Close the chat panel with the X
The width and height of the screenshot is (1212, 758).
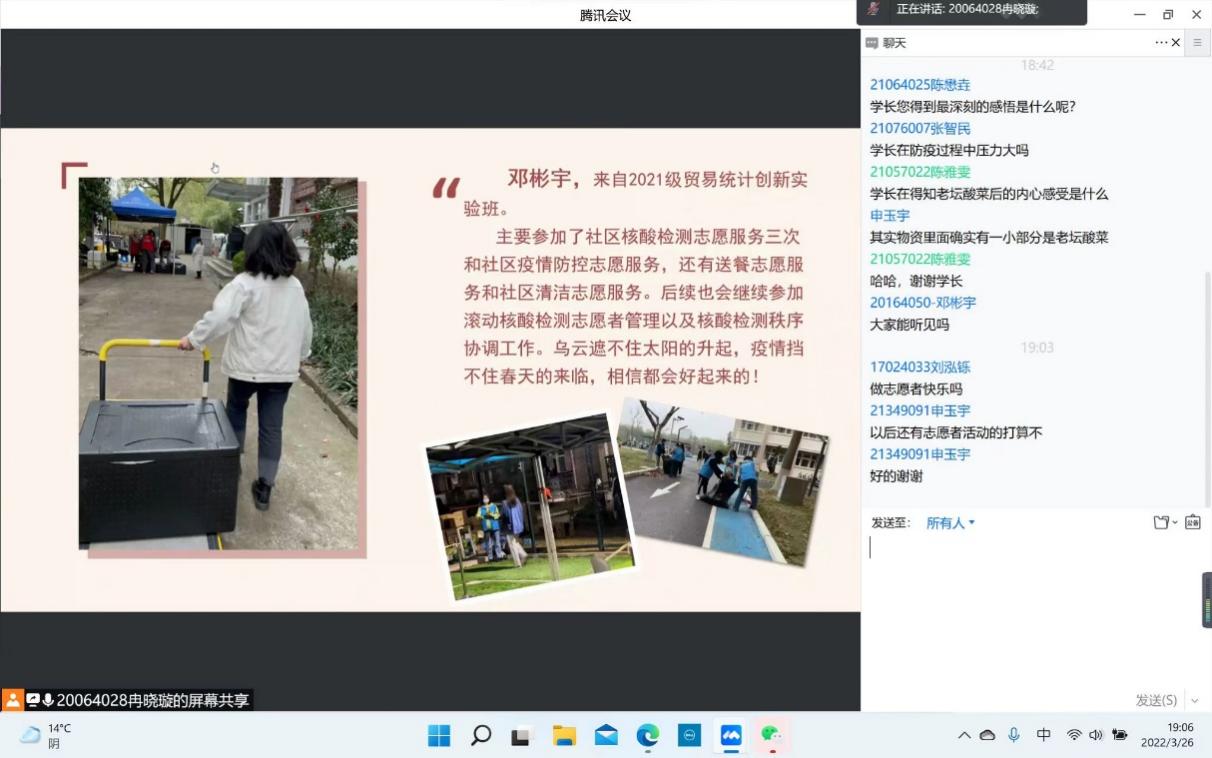click(x=1176, y=42)
